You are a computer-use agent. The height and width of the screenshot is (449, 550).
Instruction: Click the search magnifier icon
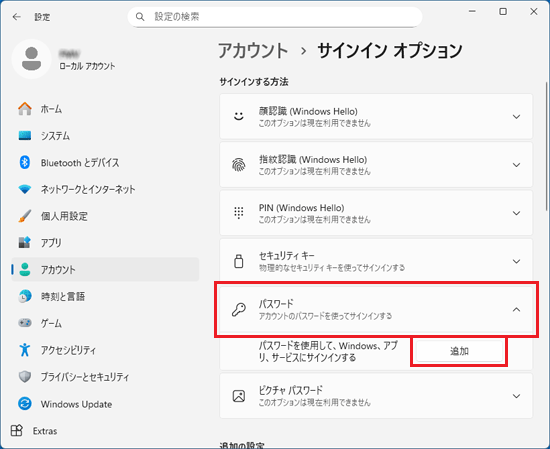click(140, 16)
